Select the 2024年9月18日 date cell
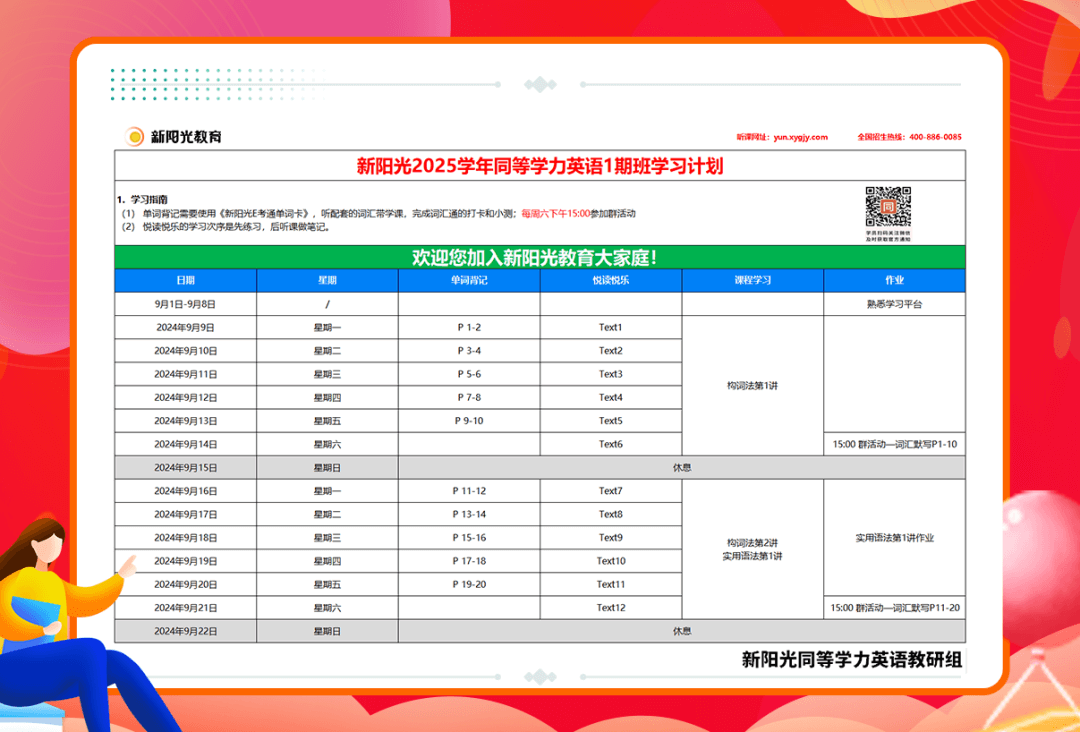1080x732 pixels. 186,538
